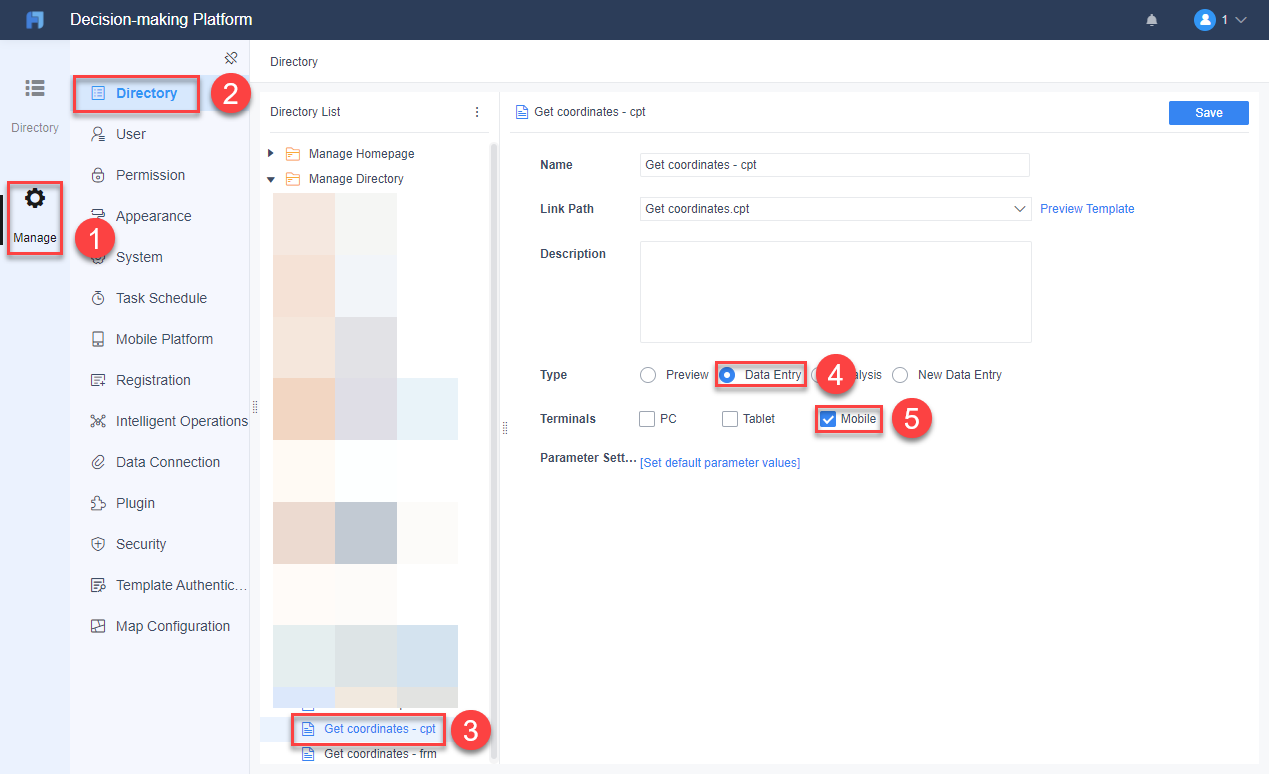This screenshot has width=1269, height=774.
Task: Open the user account dropdown chevron
Action: coord(1241,20)
